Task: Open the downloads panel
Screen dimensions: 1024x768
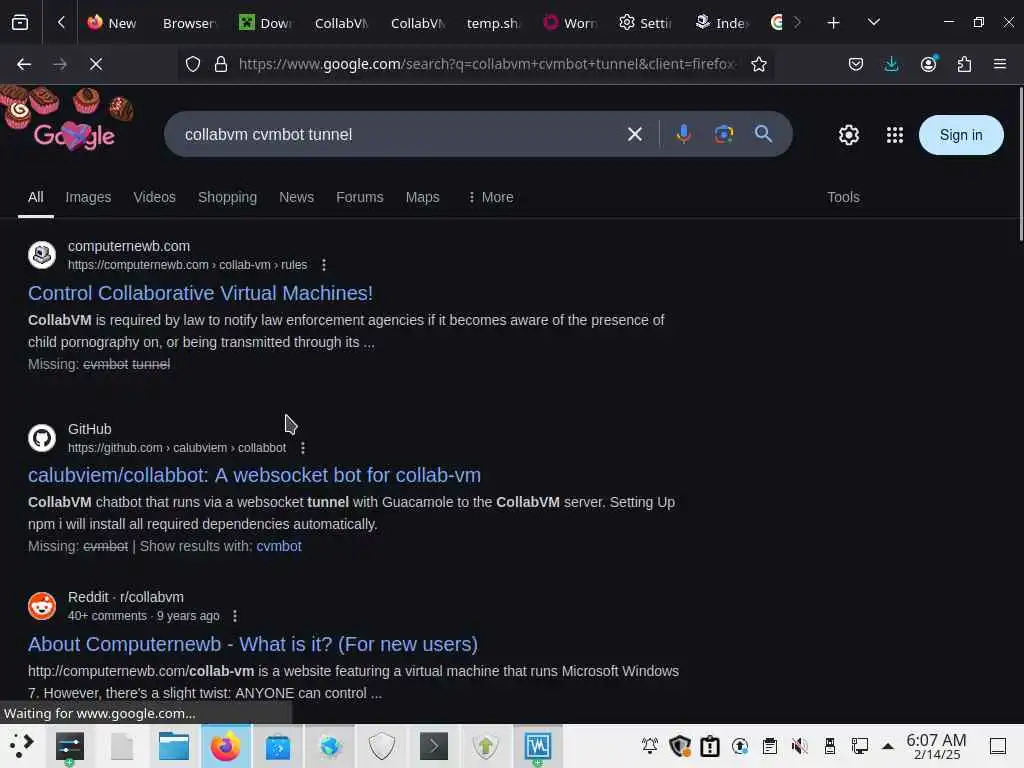Action: point(891,64)
